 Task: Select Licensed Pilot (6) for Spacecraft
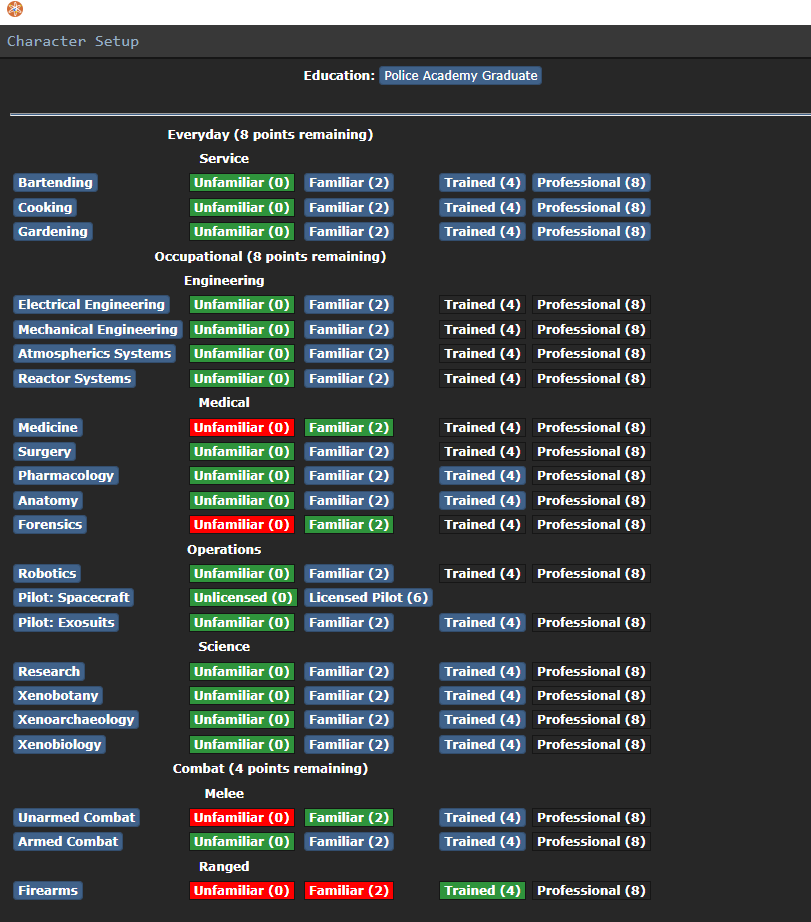(368, 598)
